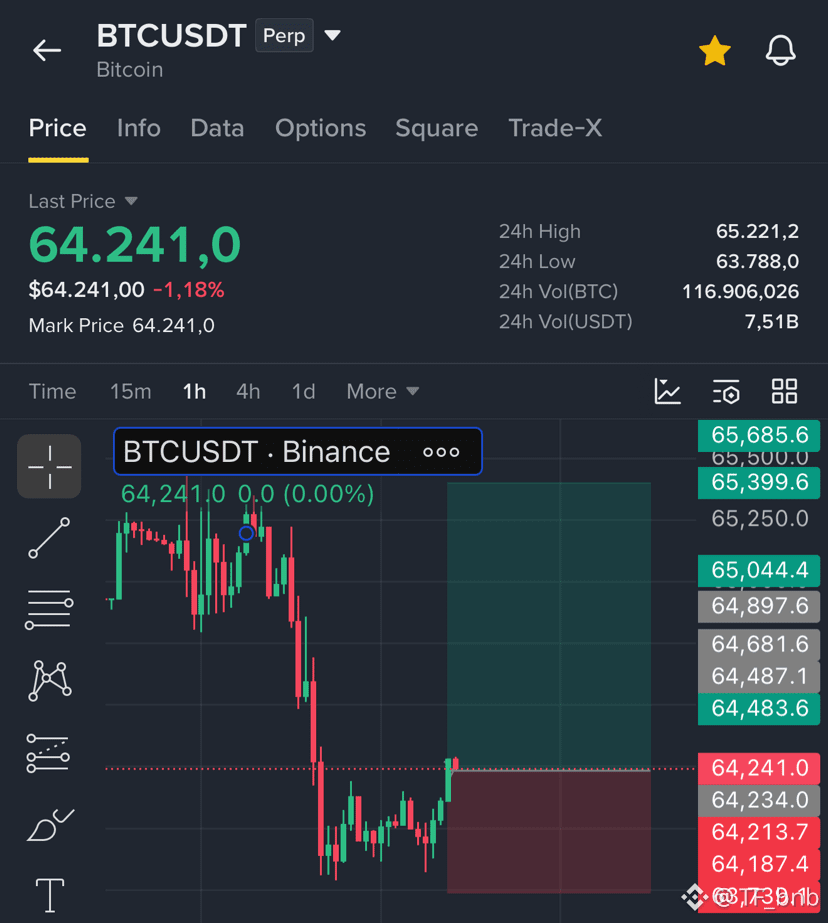
Task: Click the green take-profit zone on chart
Action: click(548, 626)
